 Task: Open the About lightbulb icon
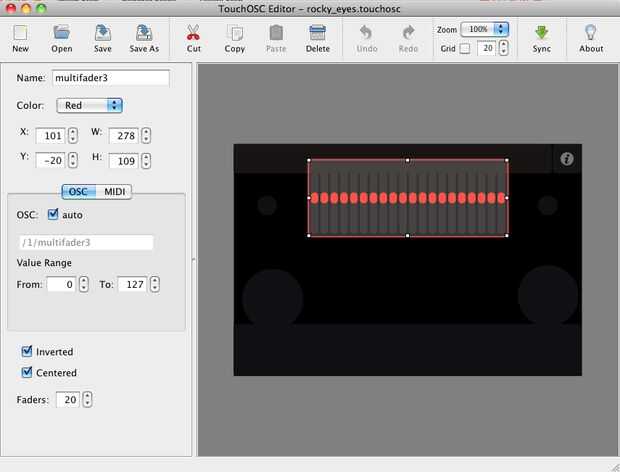591,32
